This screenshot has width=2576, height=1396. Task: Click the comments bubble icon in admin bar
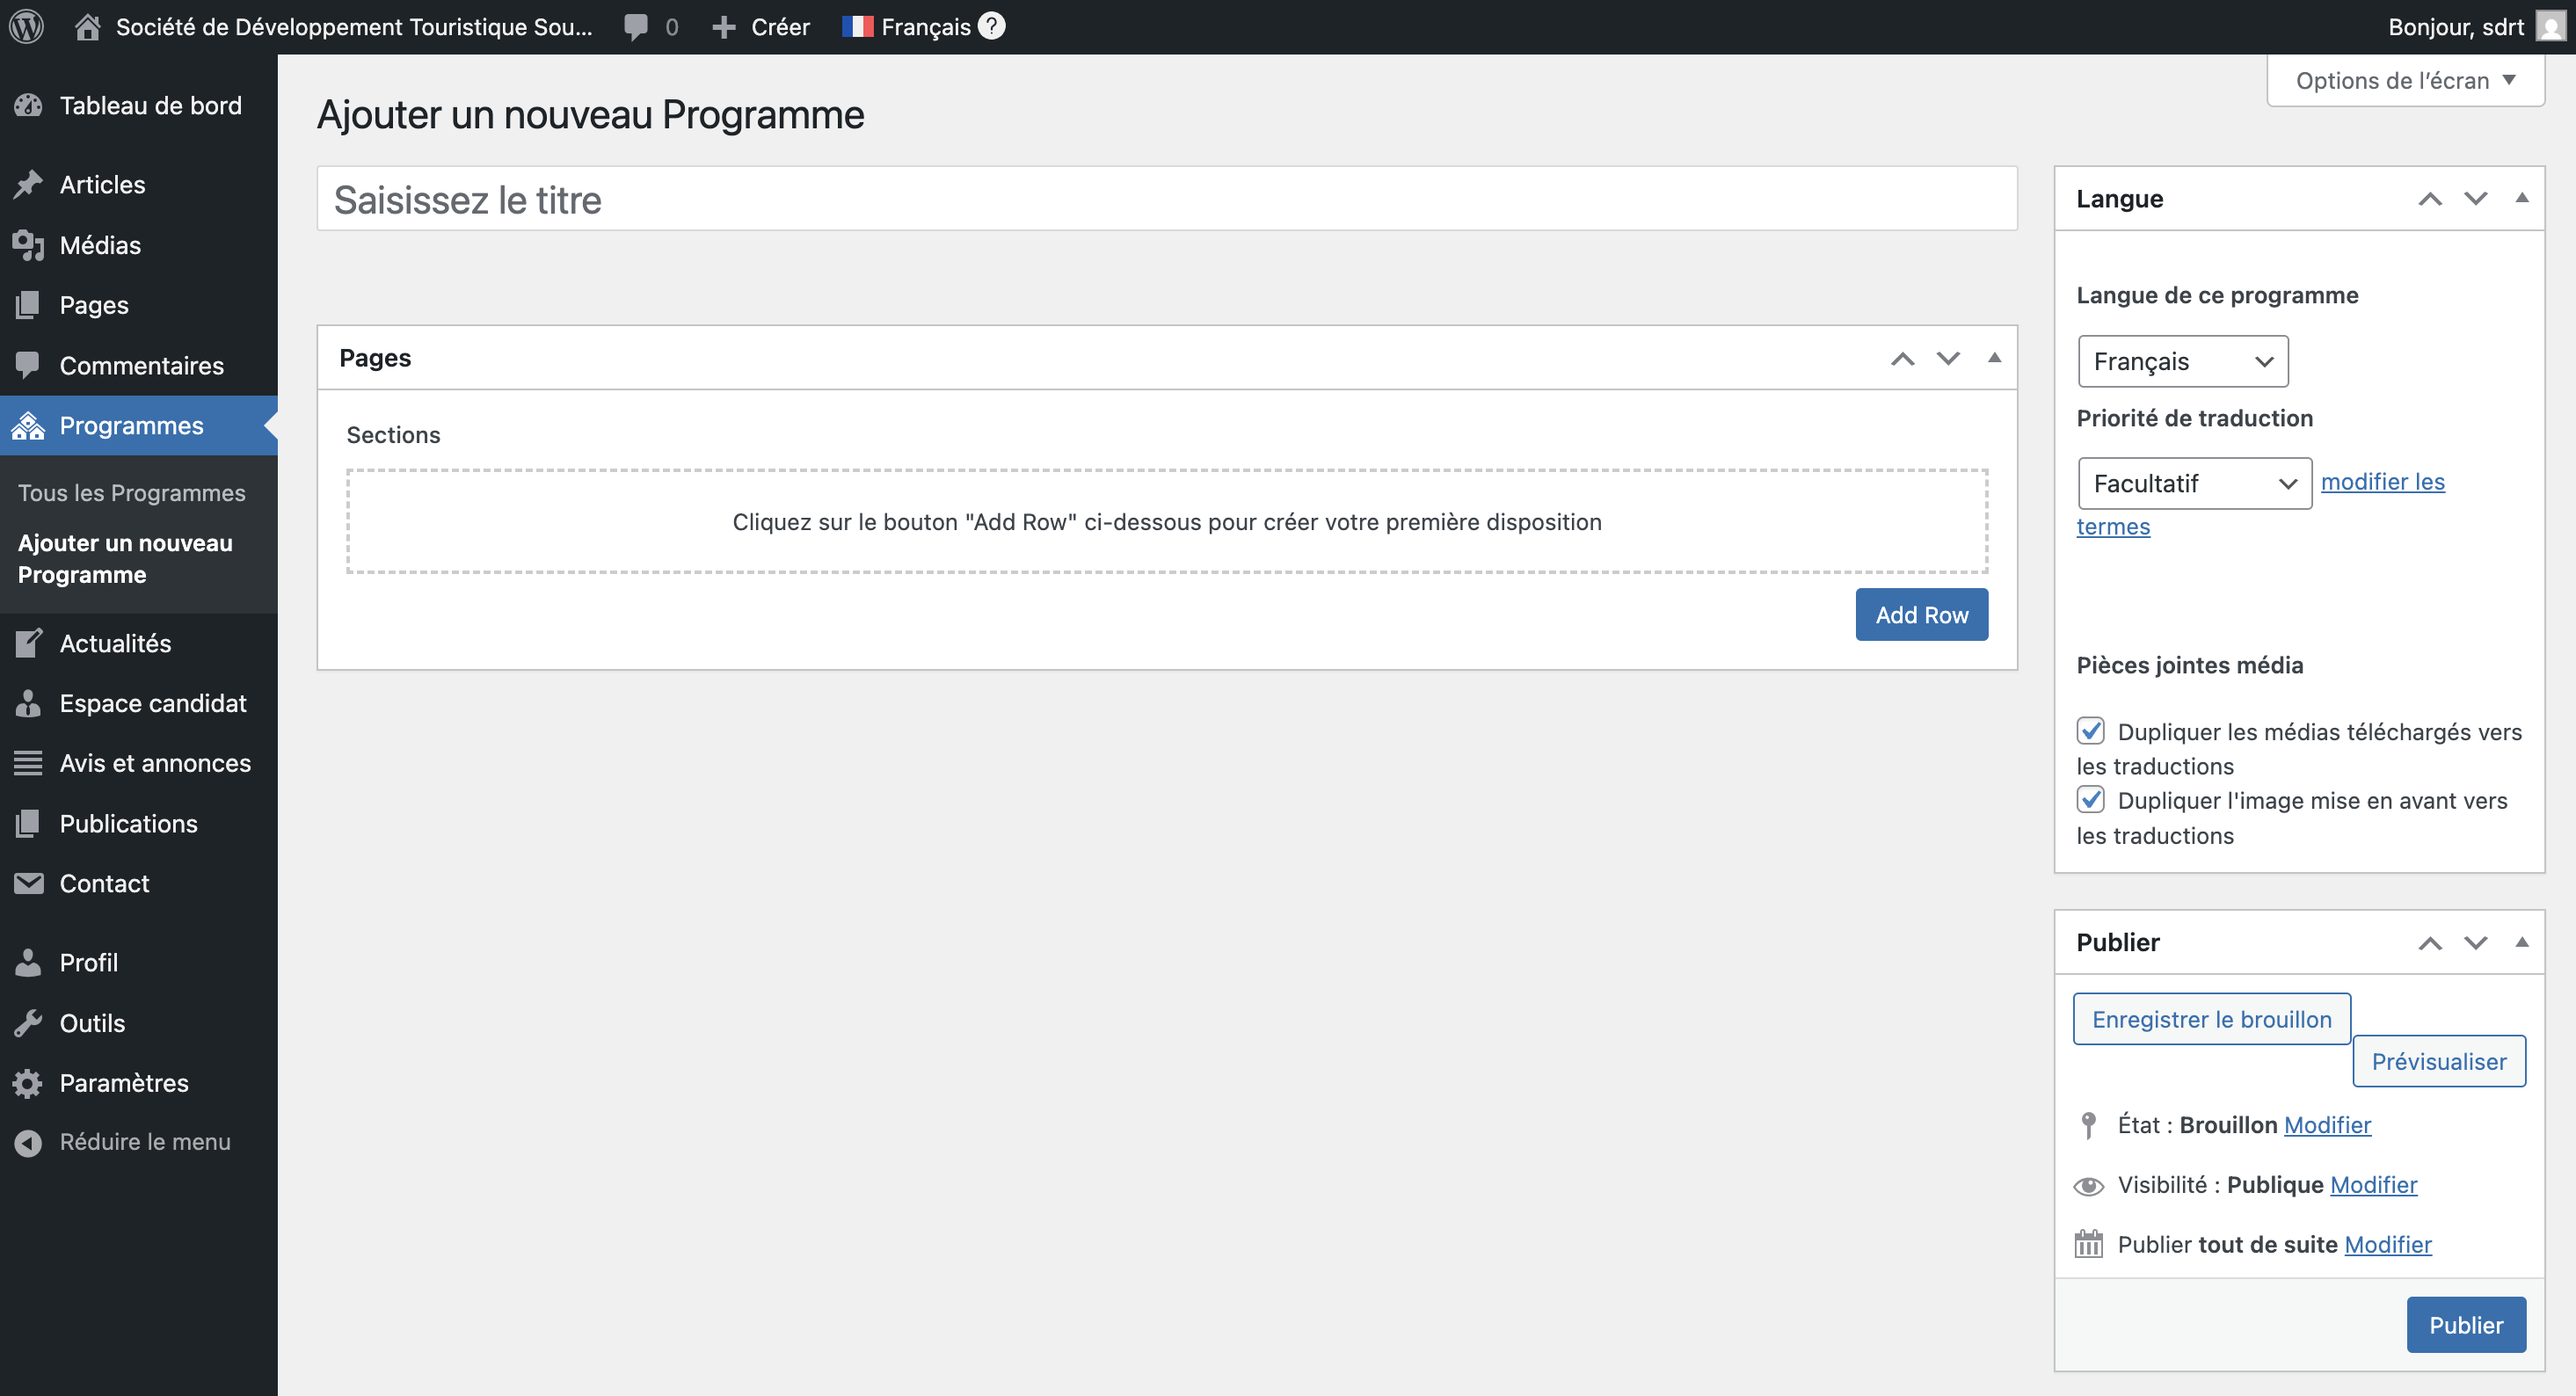click(x=636, y=27)
